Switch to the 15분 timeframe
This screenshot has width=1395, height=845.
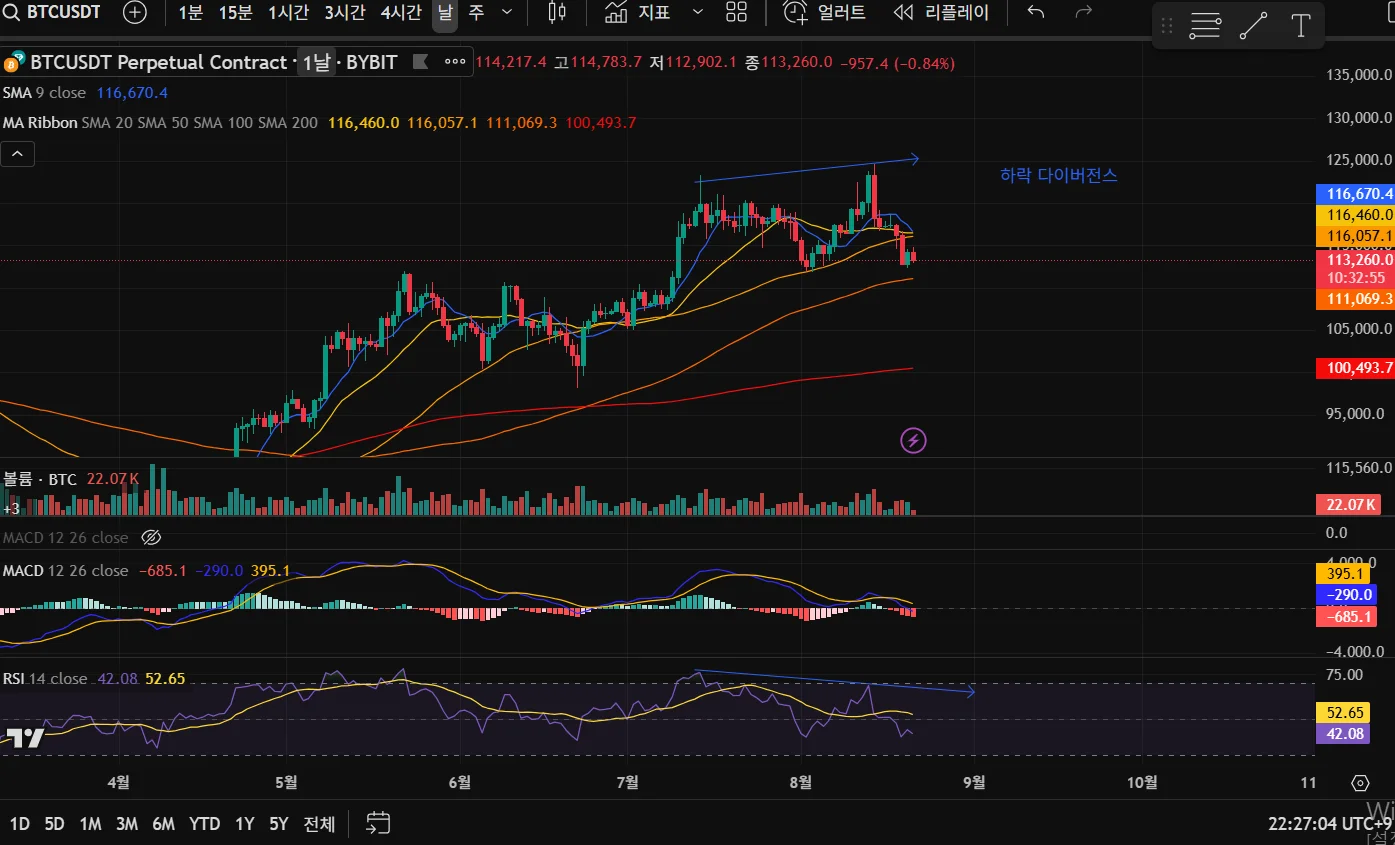[x=236, y=13]
